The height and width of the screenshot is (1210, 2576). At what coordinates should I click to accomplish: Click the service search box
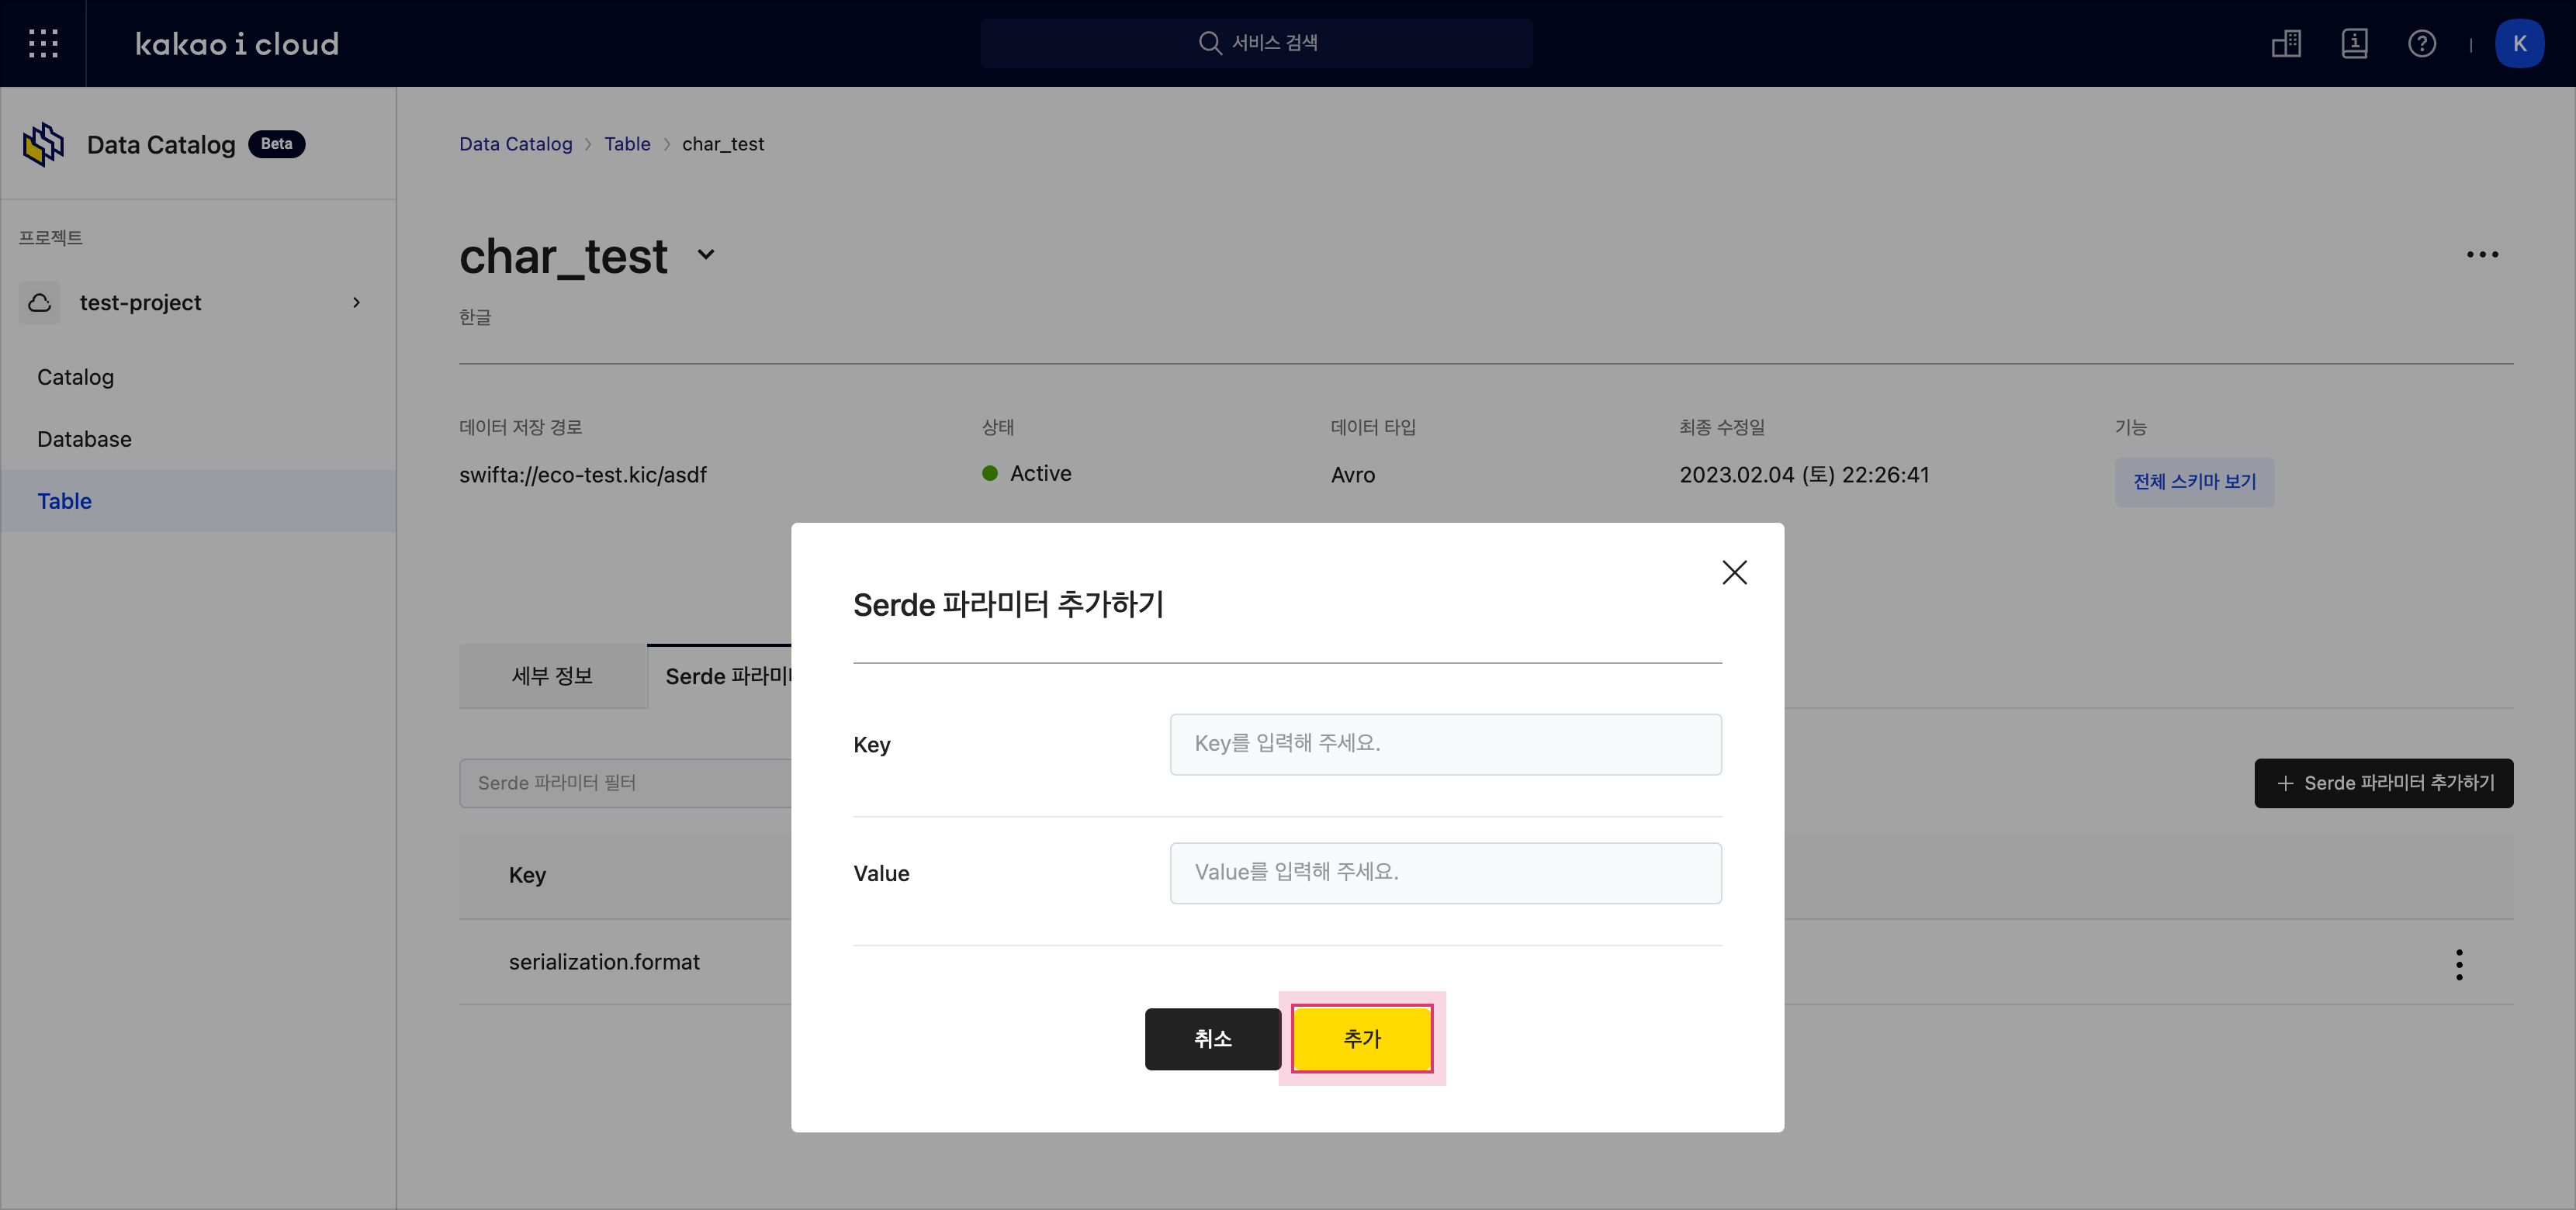click(1256, 43)
